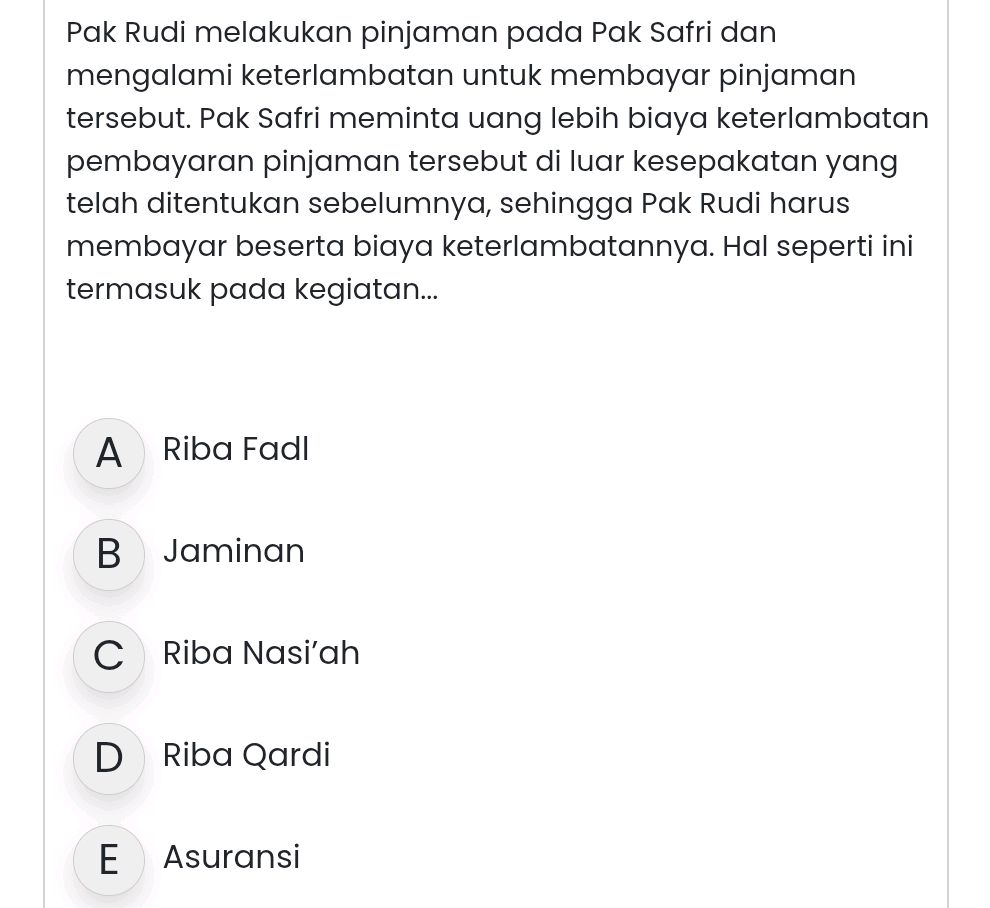Choose the answer 'Riba Fadl'
Image resolution: width=990 pixels, height=908 pixels.
[236, 450]
